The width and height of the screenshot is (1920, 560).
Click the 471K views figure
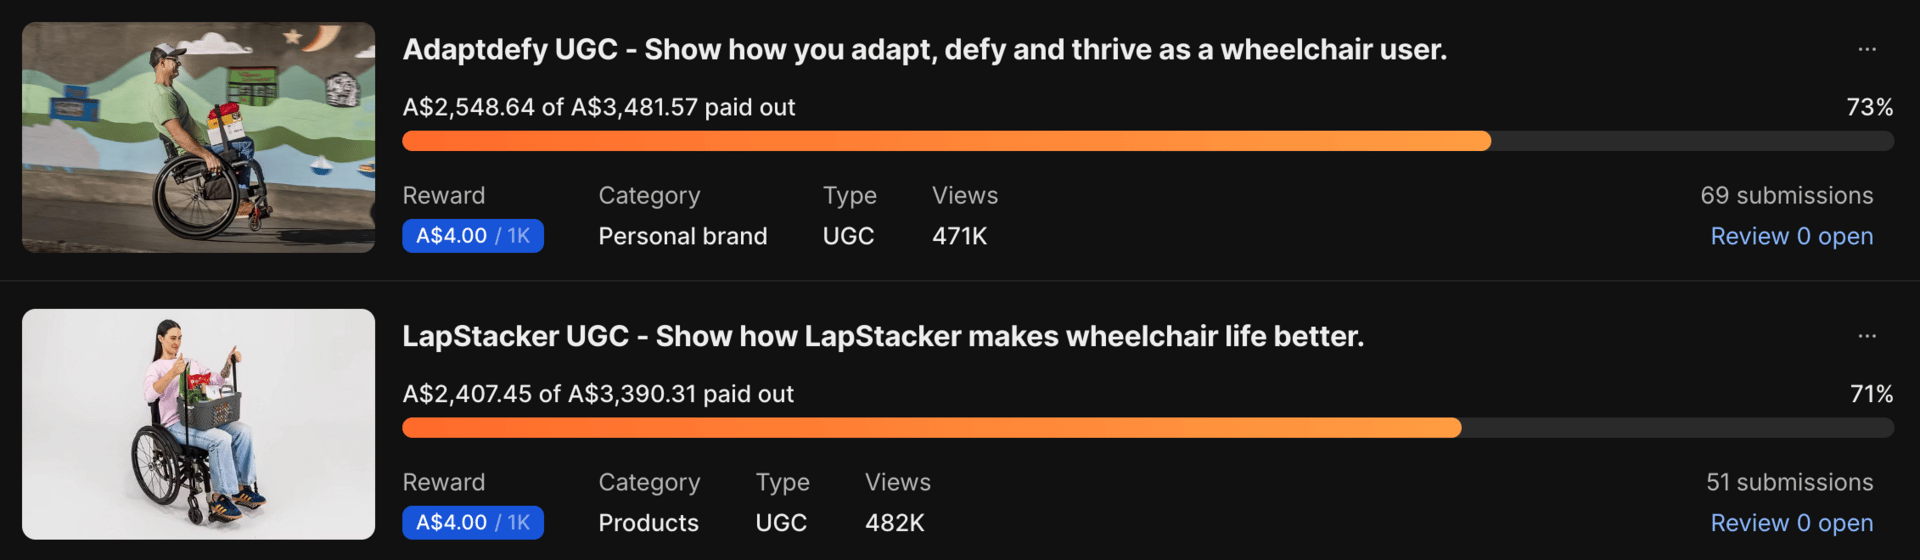click(x=959, y=237)
